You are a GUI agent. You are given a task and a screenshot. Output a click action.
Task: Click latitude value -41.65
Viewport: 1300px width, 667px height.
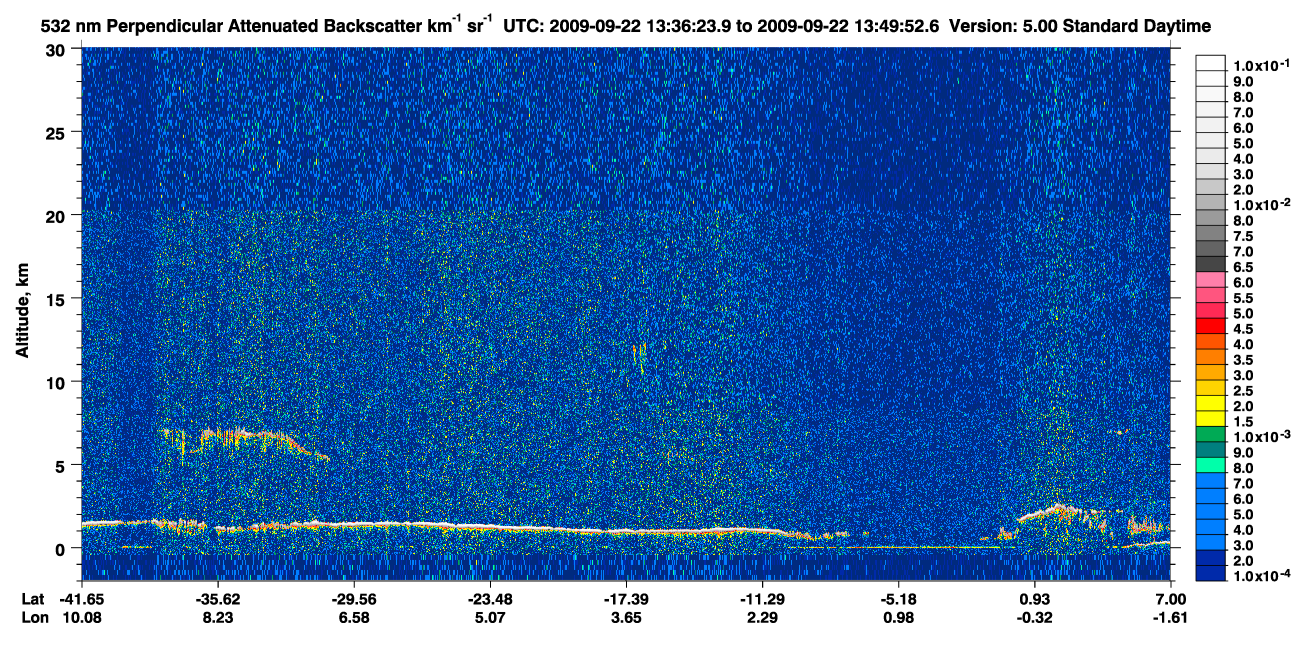(x=82, y=599)
